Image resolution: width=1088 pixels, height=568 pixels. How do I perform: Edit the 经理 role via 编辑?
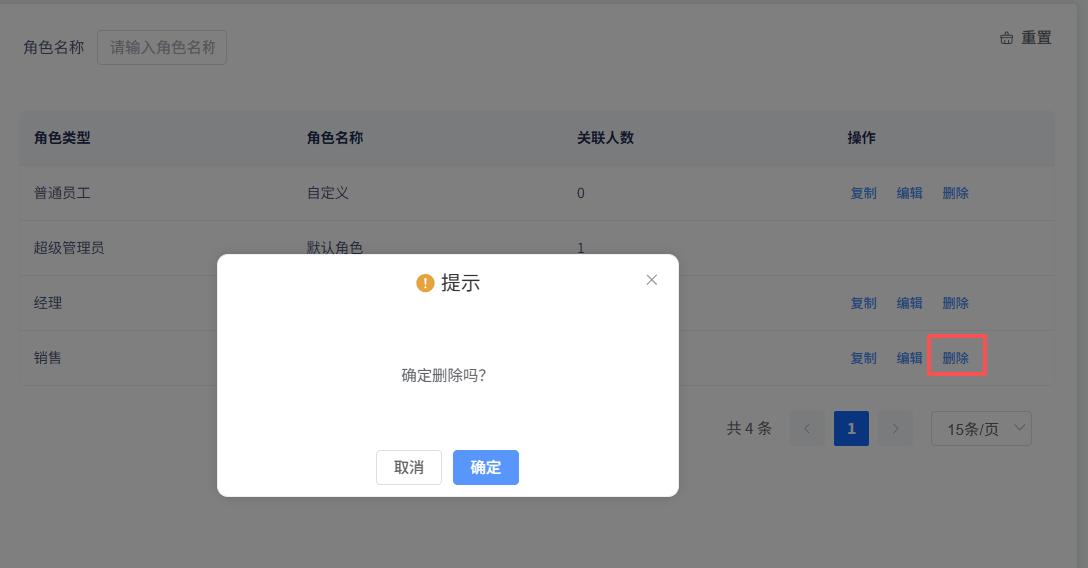coord(909,303)
